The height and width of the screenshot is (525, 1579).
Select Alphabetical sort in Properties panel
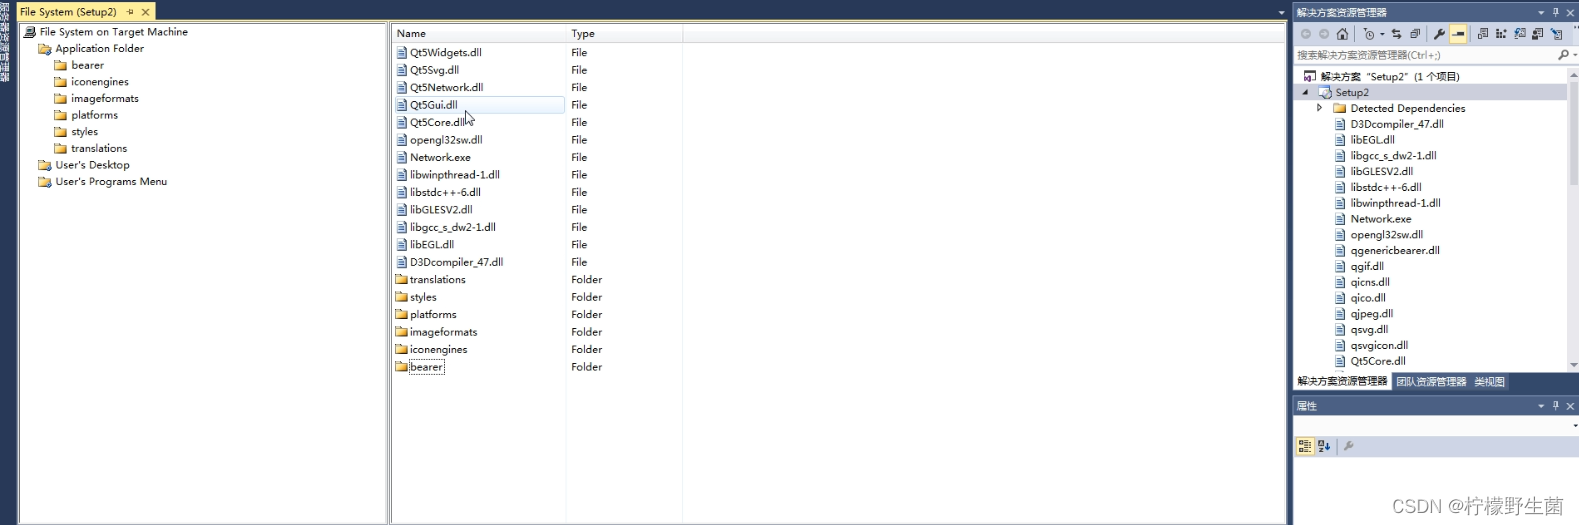(1324, 446)
